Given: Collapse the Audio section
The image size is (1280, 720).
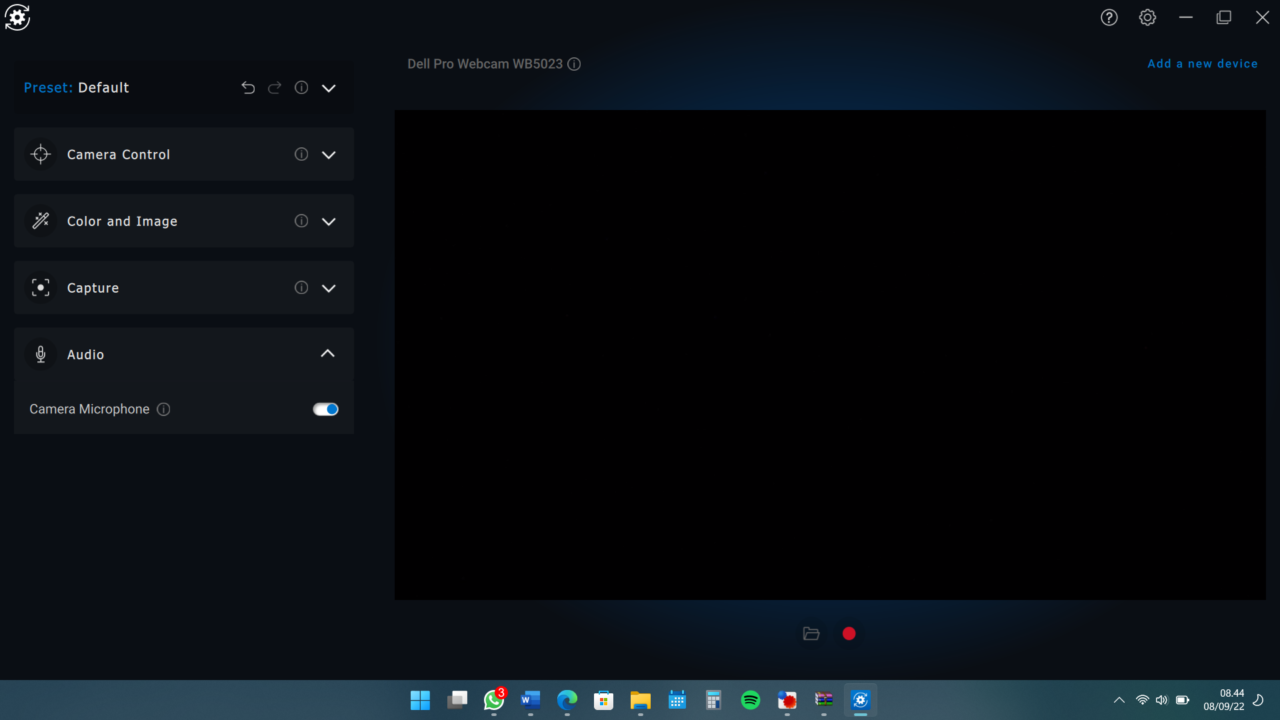Looking at the screenshot, I should (328, 354).
